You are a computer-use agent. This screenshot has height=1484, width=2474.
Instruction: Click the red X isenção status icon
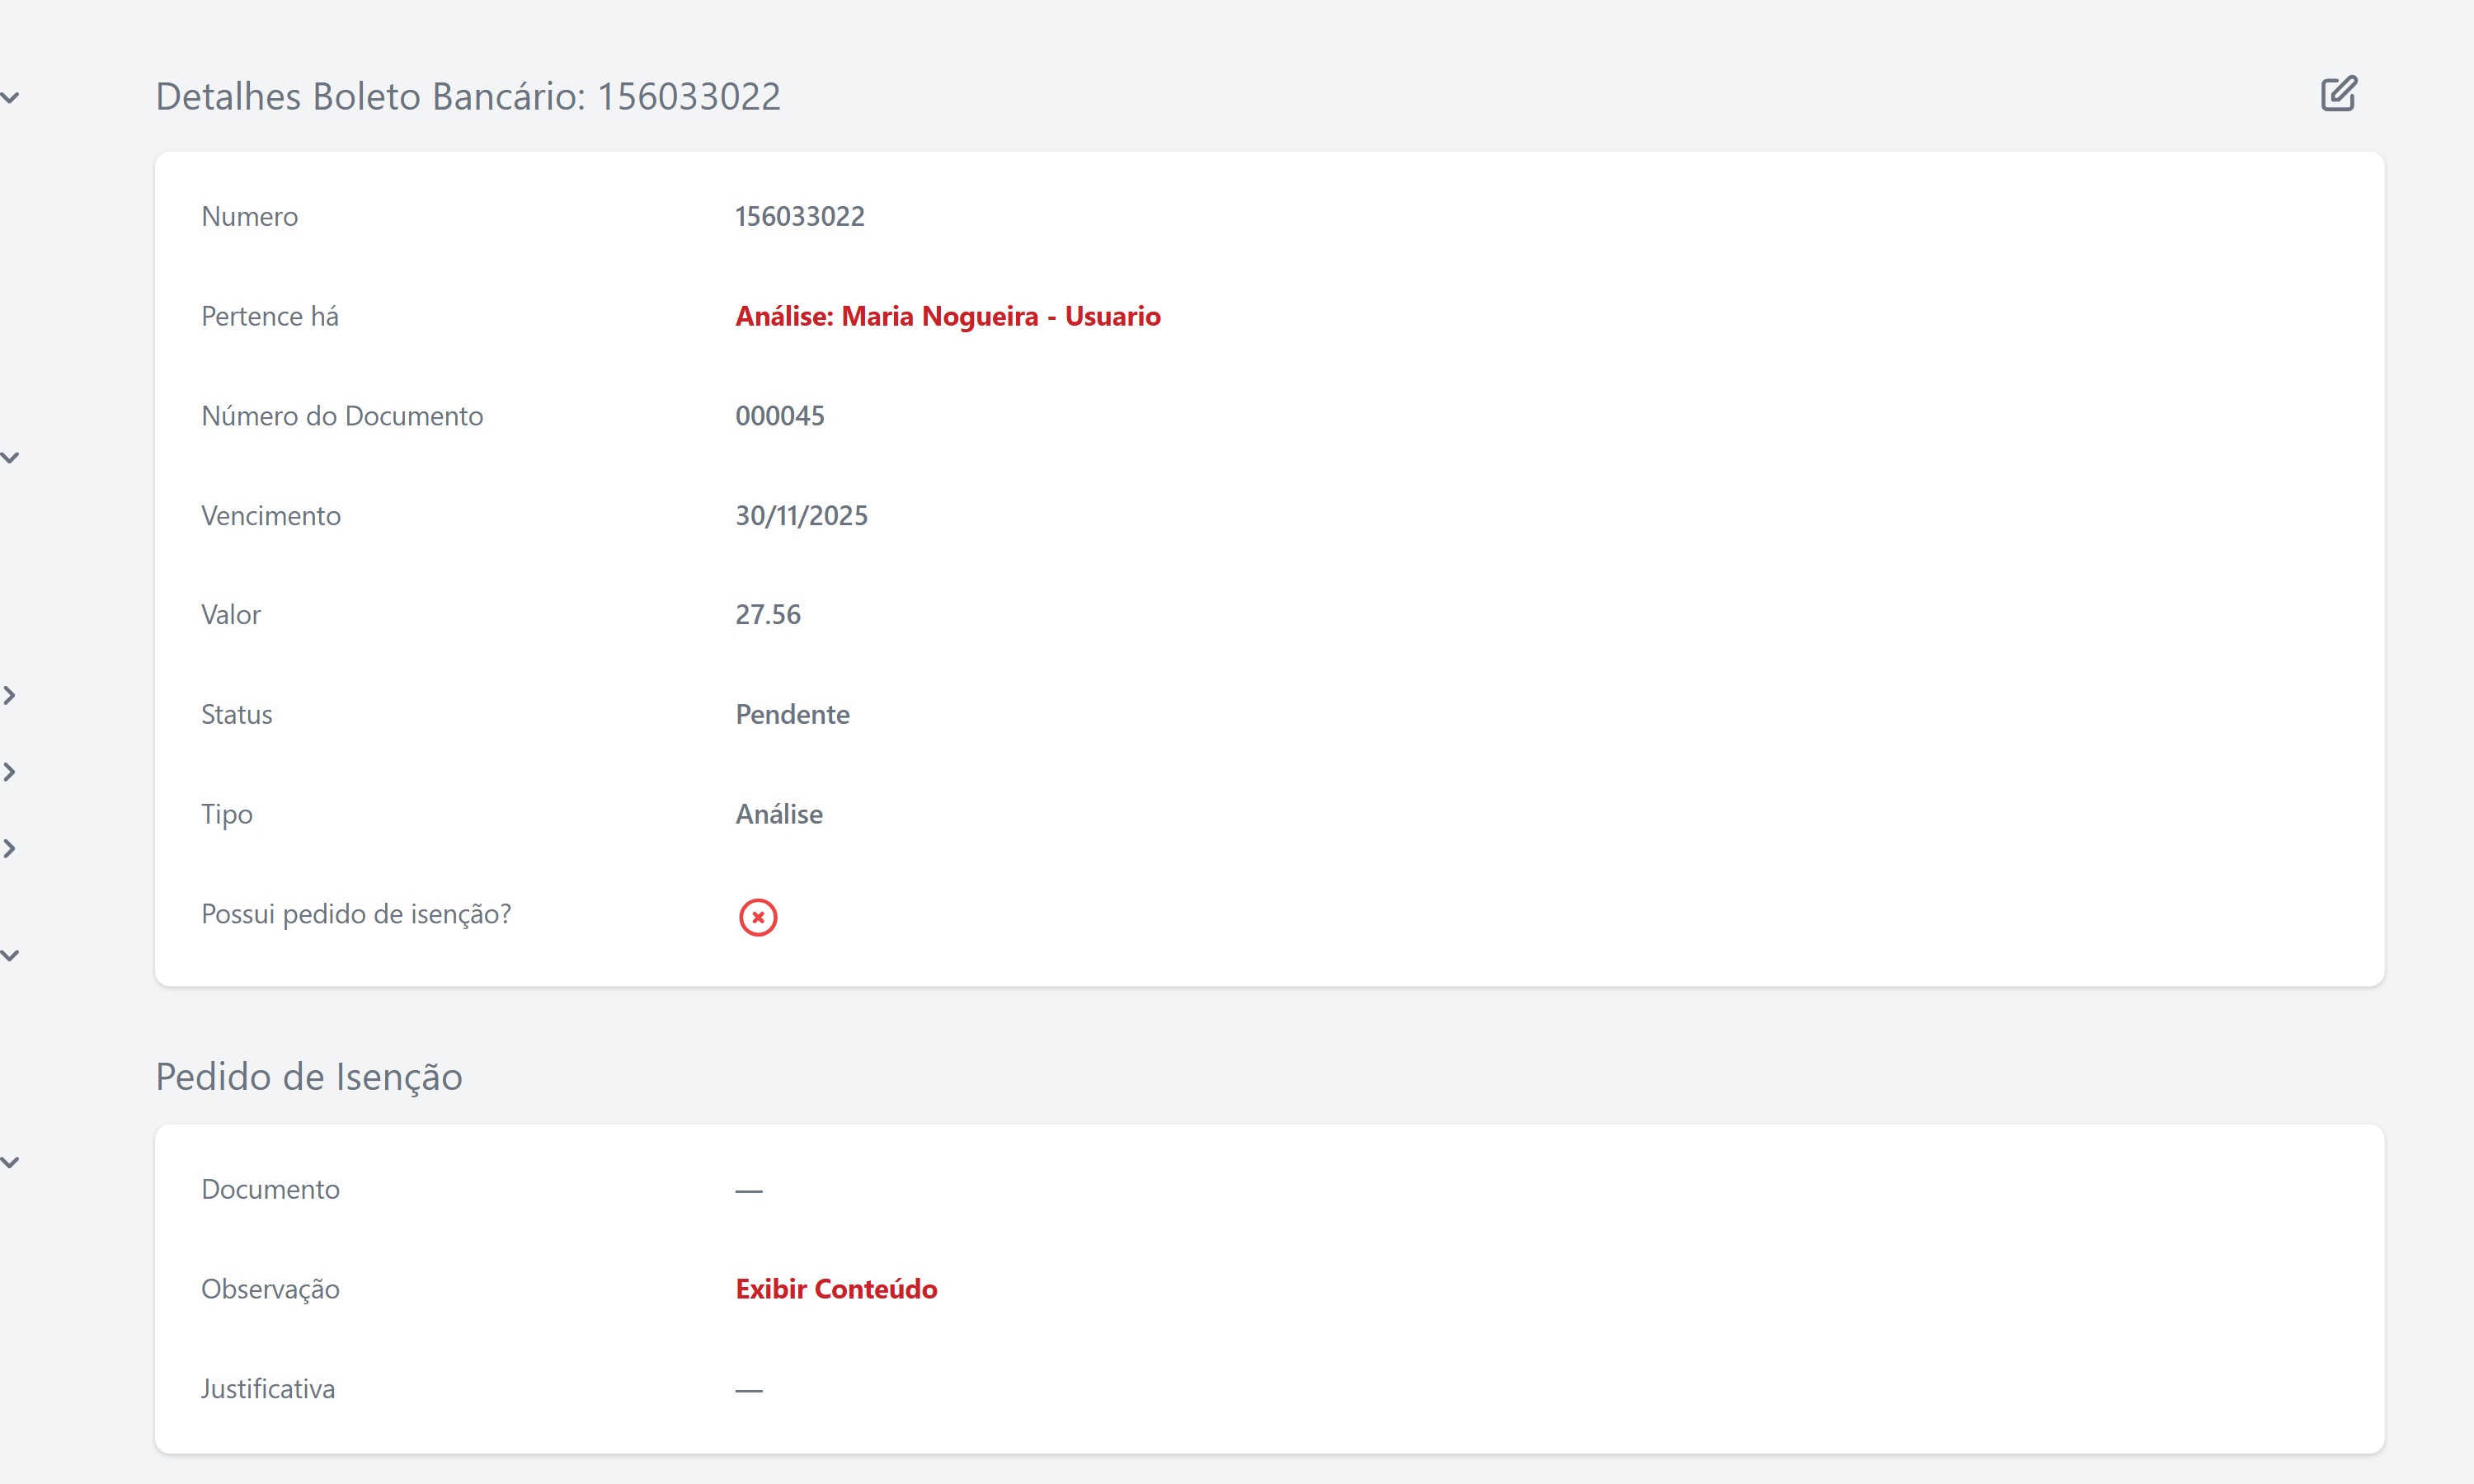click(x=757, y=917)
